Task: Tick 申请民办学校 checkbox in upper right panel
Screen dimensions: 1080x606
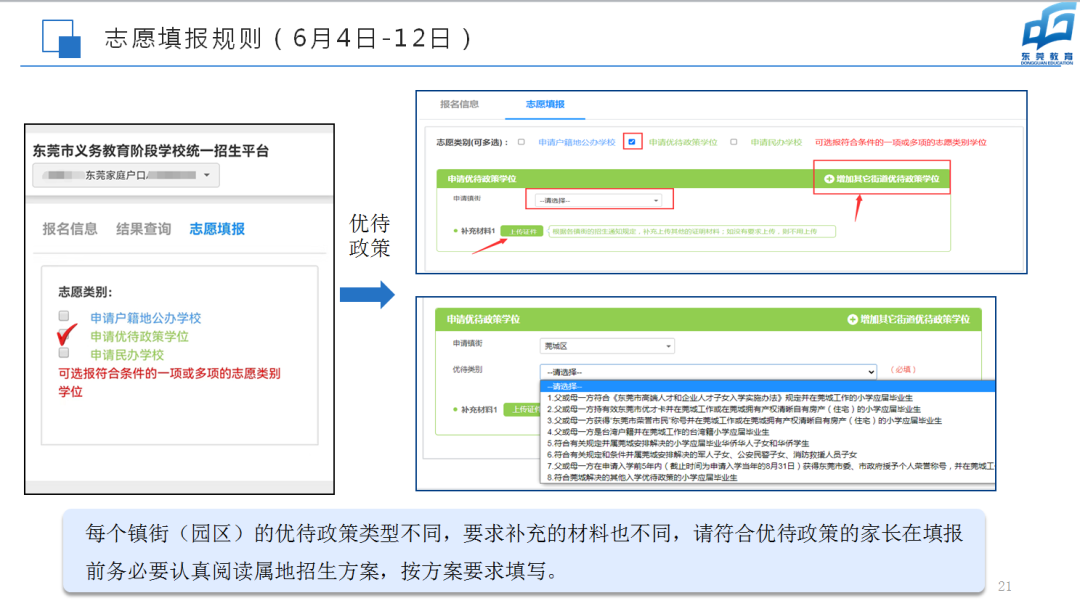Action: tap(734, 142)
